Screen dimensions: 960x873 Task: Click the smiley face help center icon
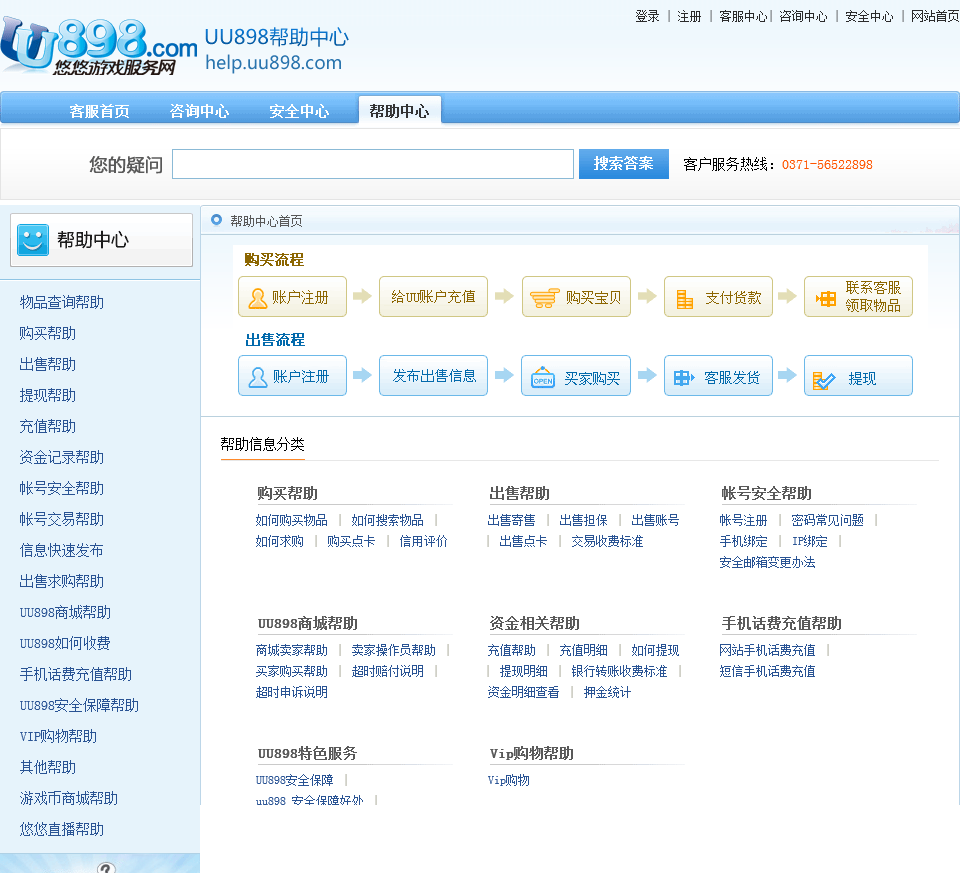coord(32,239)
